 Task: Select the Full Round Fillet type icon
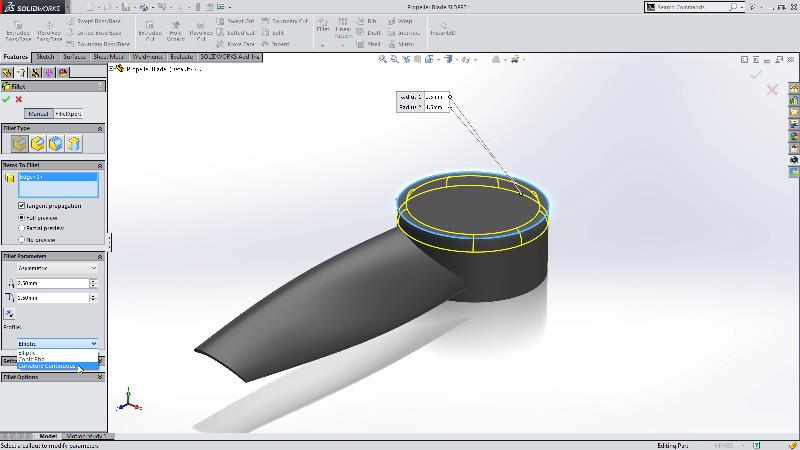click(73, 144)
